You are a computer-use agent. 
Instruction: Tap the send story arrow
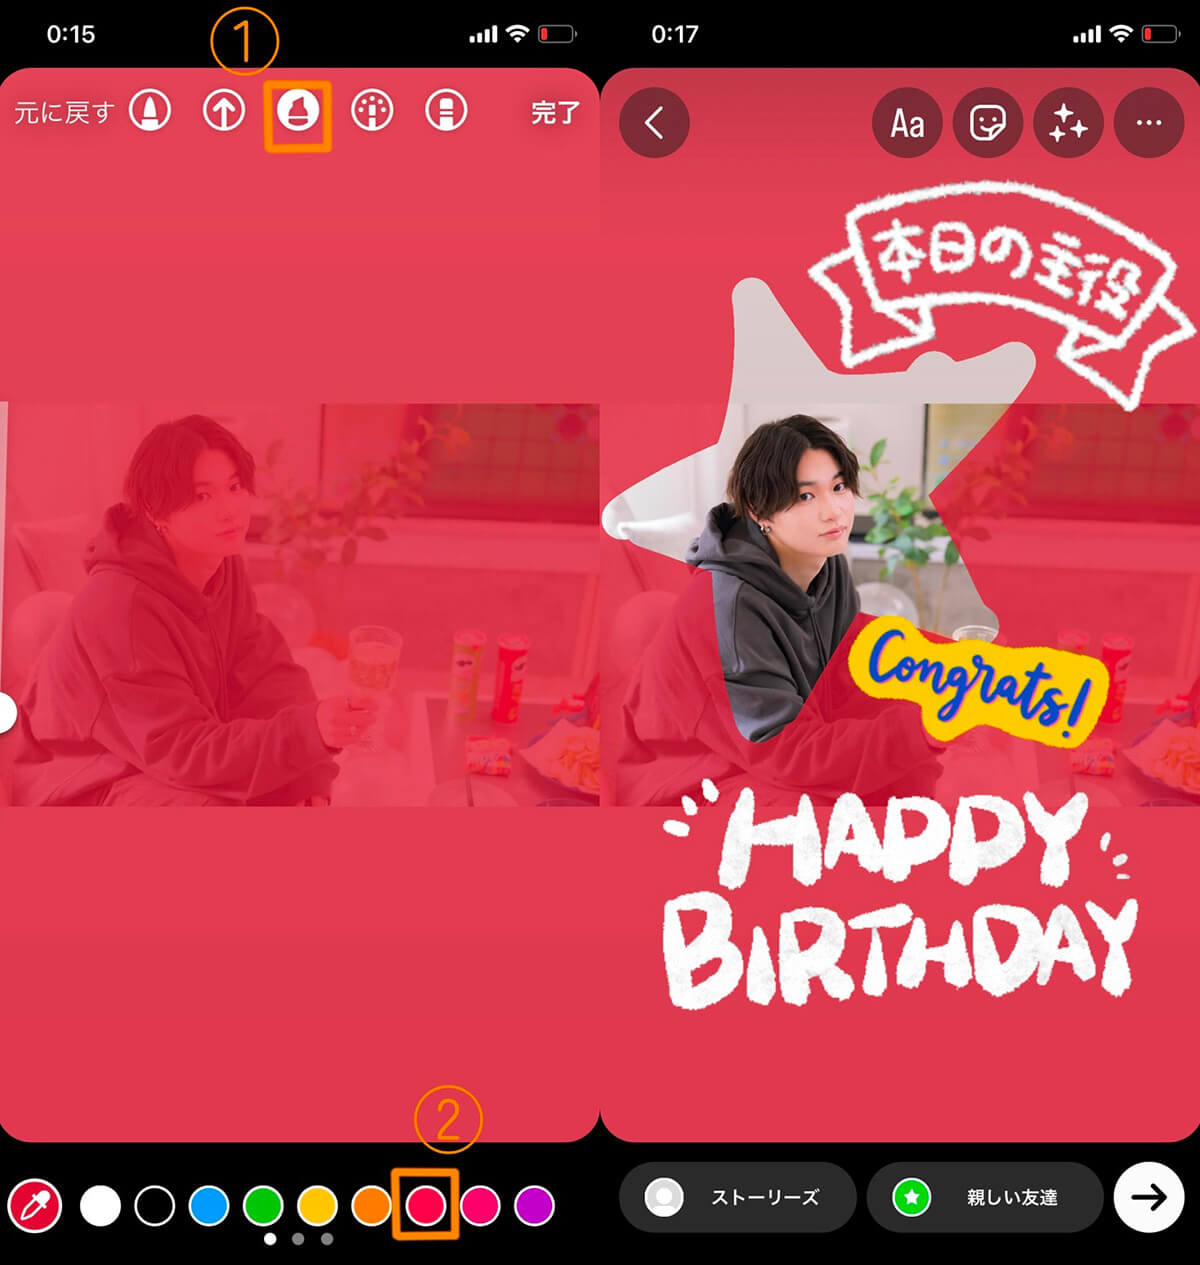(x=1148, y=1198)
